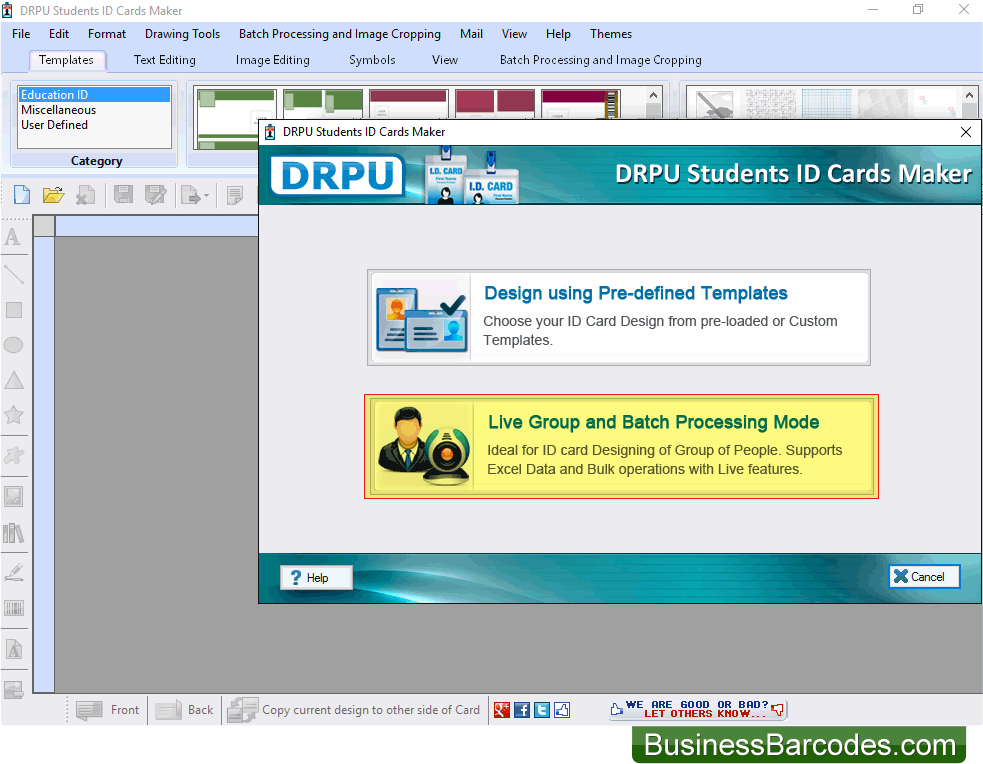Click the Save floppy disk icon
The width and height of the screenshot is (983, 764).
click(123, 195)
